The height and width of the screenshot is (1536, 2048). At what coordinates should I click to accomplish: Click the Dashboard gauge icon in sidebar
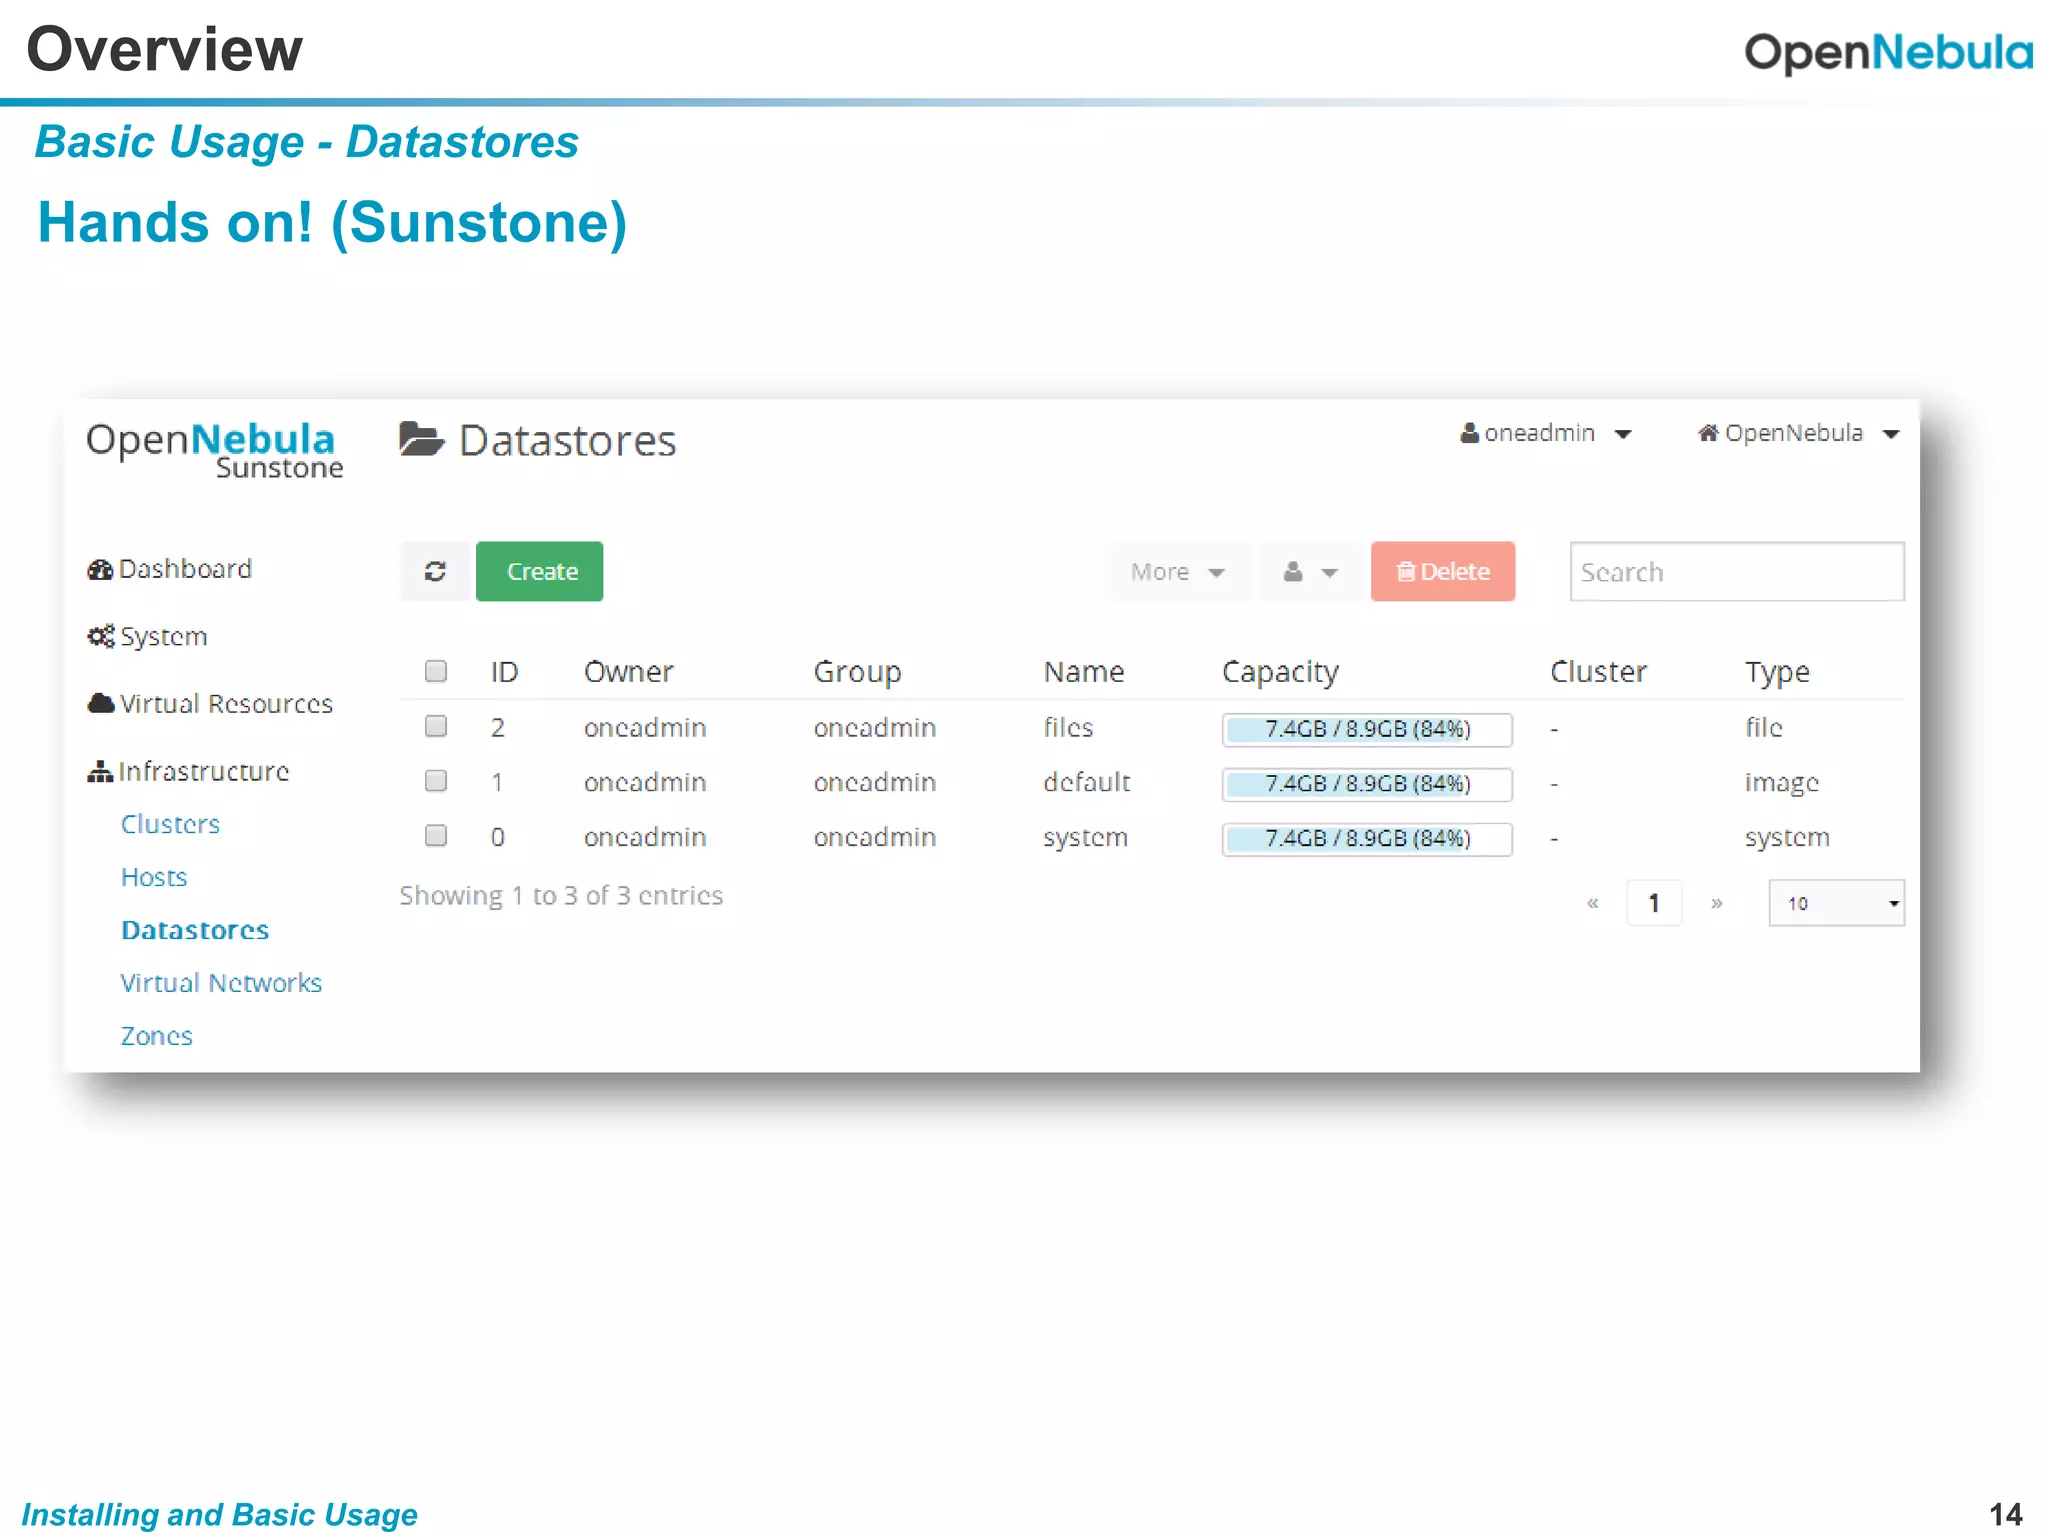[100, 570]
